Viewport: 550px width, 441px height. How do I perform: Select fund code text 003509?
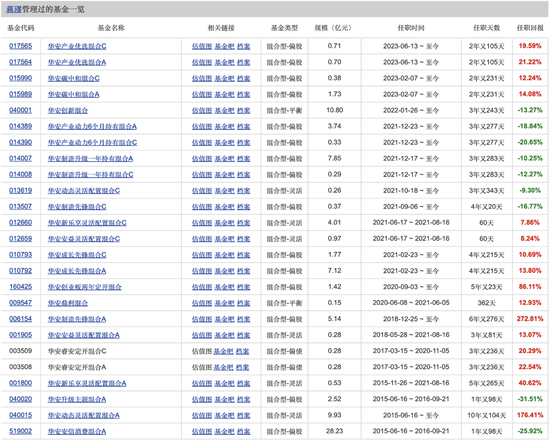tap(20, 351)
